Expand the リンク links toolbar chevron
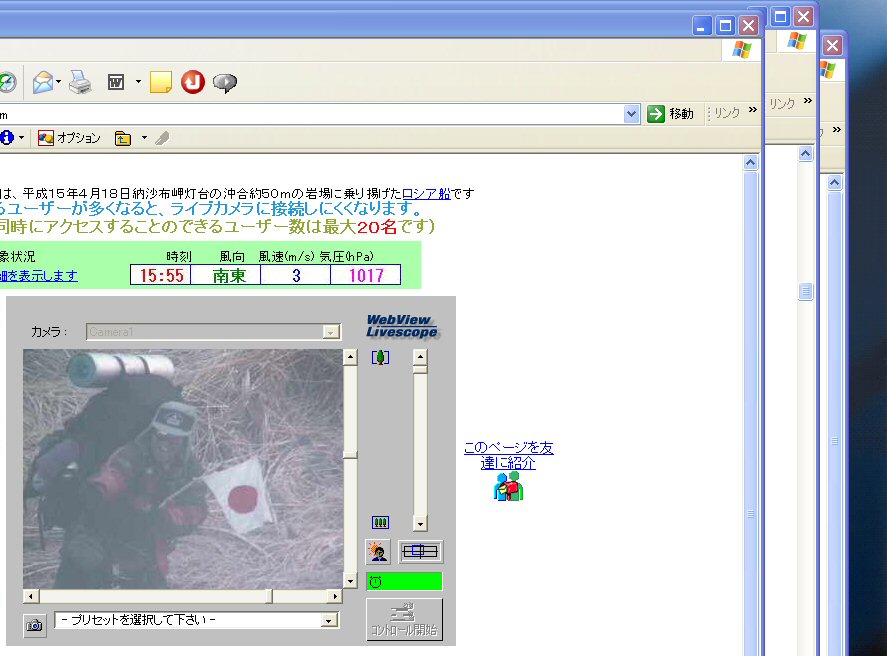Screen dimensions: 887x656 750,113
